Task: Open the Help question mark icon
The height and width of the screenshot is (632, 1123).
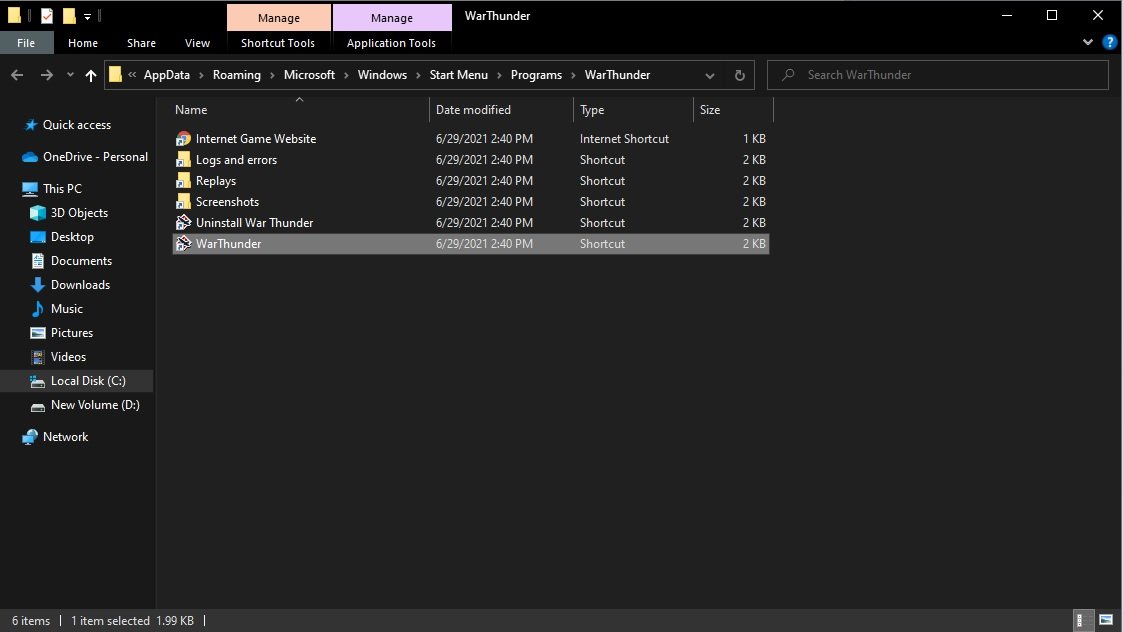Action: (x=1109, y=43)
